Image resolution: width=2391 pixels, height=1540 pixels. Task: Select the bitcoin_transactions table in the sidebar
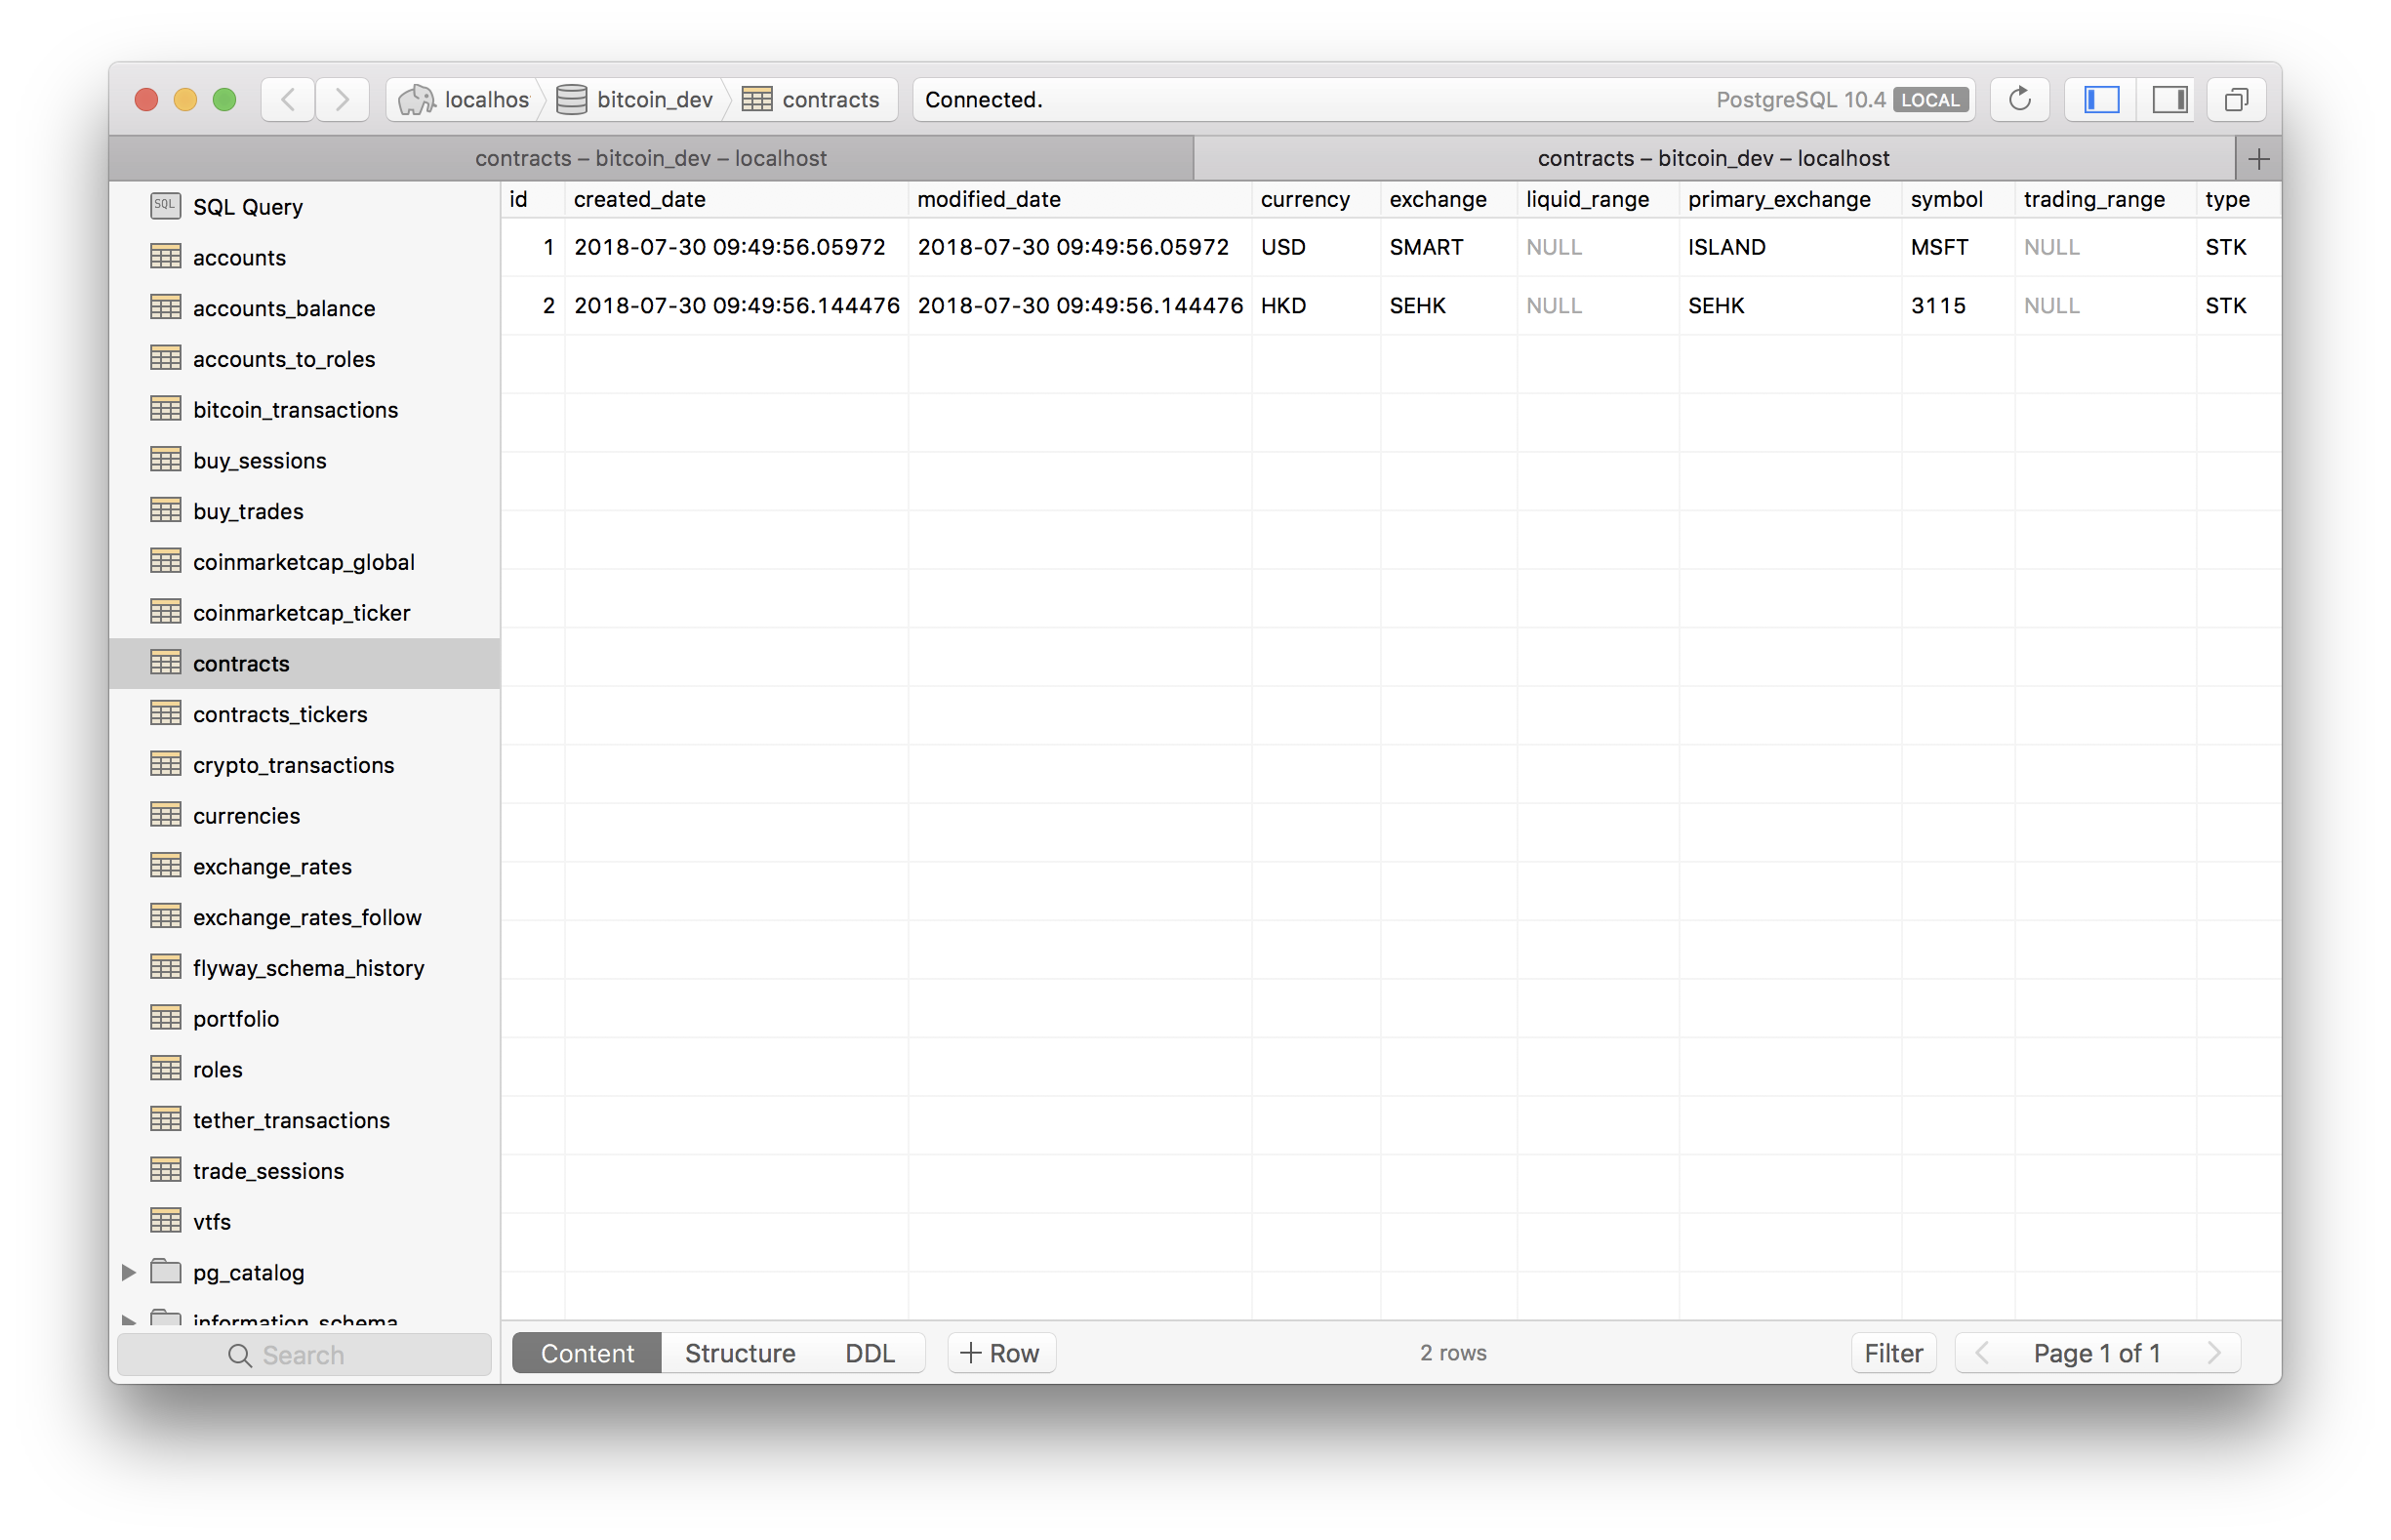pyautogui.click(x=294, y=409)
